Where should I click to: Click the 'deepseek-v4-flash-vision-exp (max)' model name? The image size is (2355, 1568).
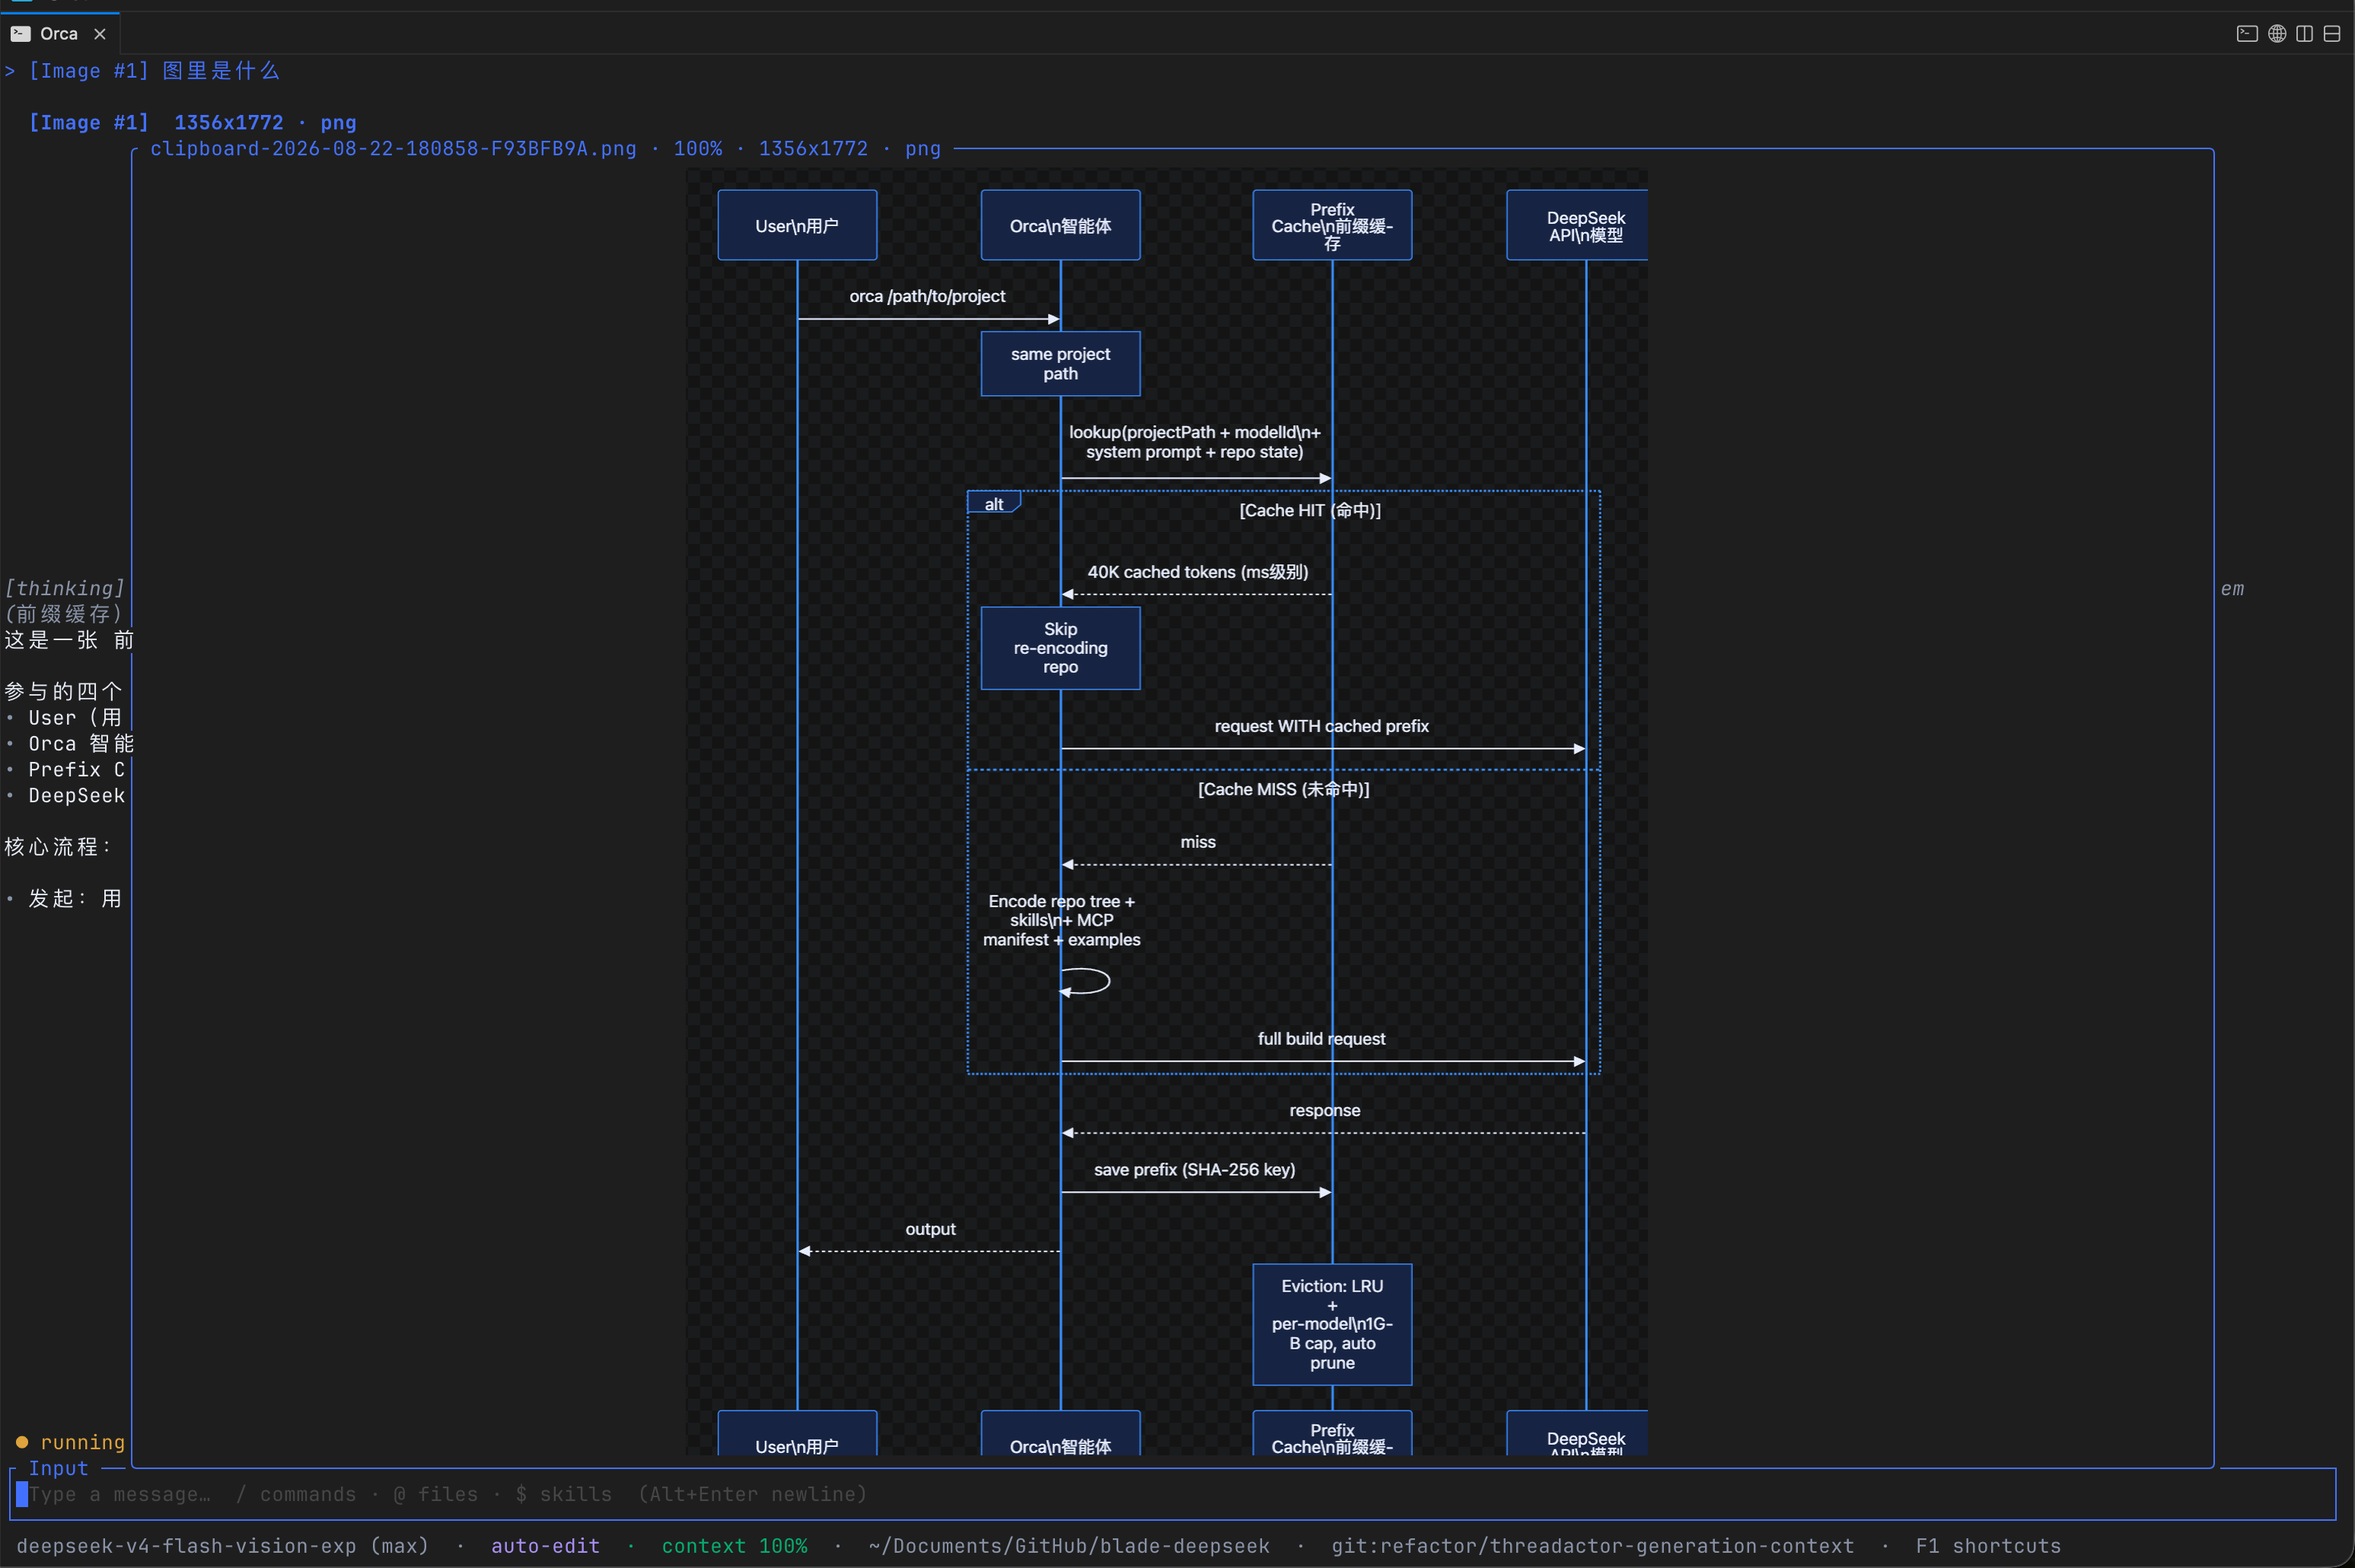click(x=222, y=1546)
